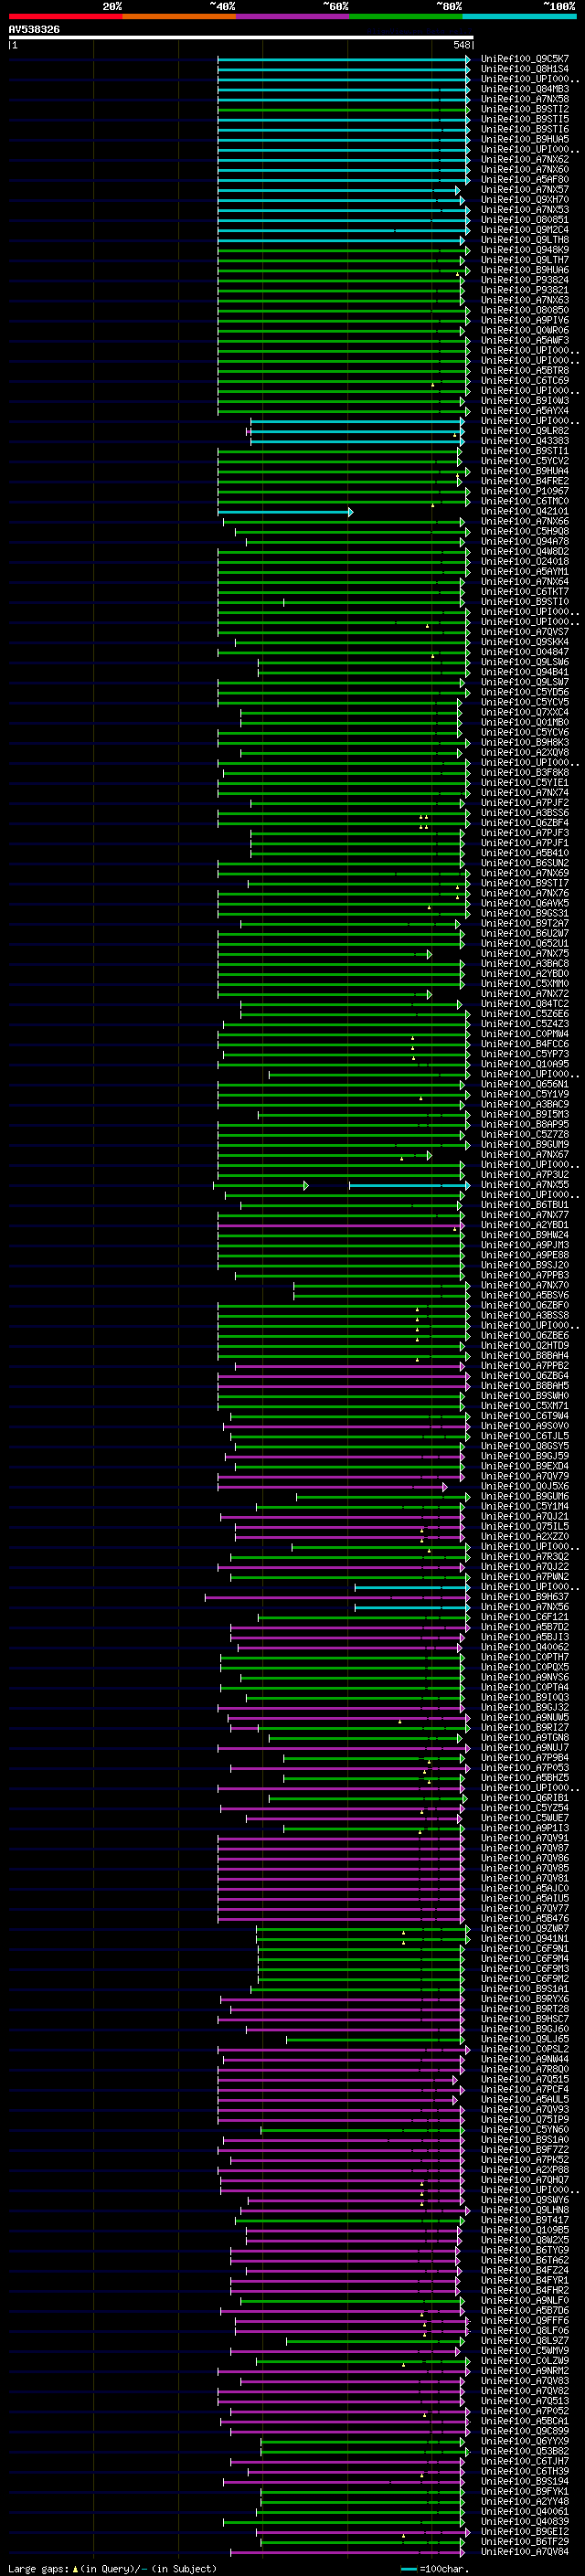Select hit label UniRef100_A3BSS6
Screen dimensions: 585x2576
pos(525,813)
